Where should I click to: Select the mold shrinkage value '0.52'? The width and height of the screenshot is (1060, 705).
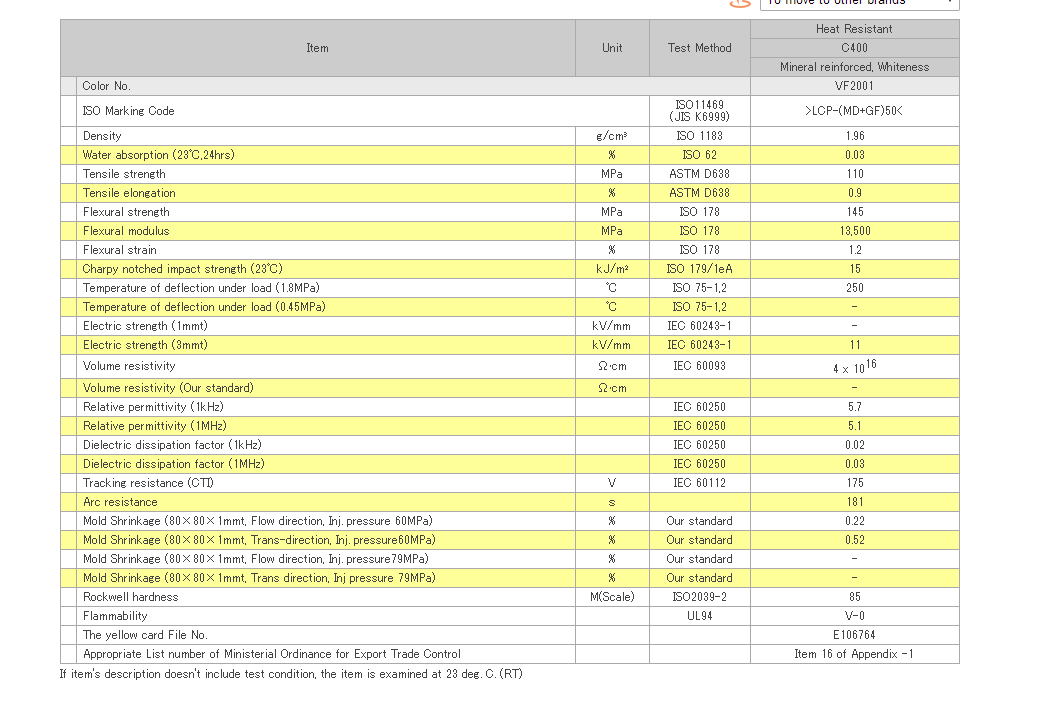pyautogui.click(x=854, y=539)
